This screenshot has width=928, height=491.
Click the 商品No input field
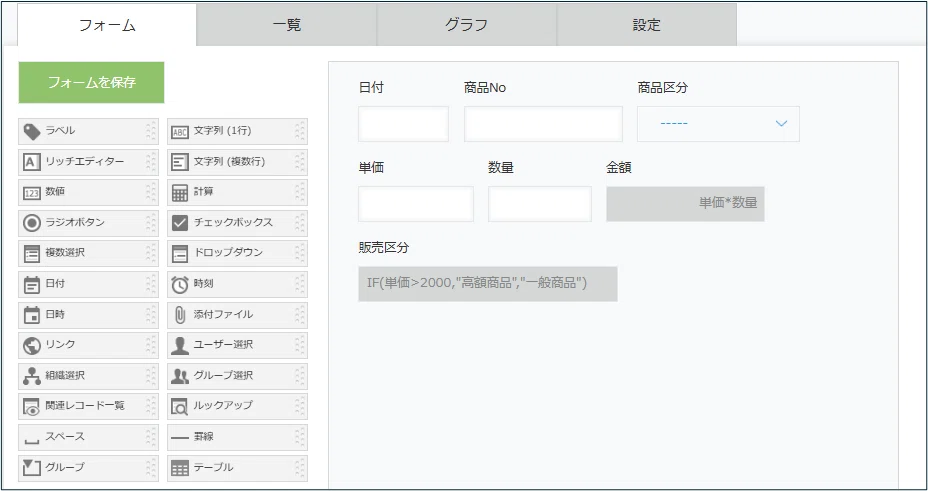[543, 124]
